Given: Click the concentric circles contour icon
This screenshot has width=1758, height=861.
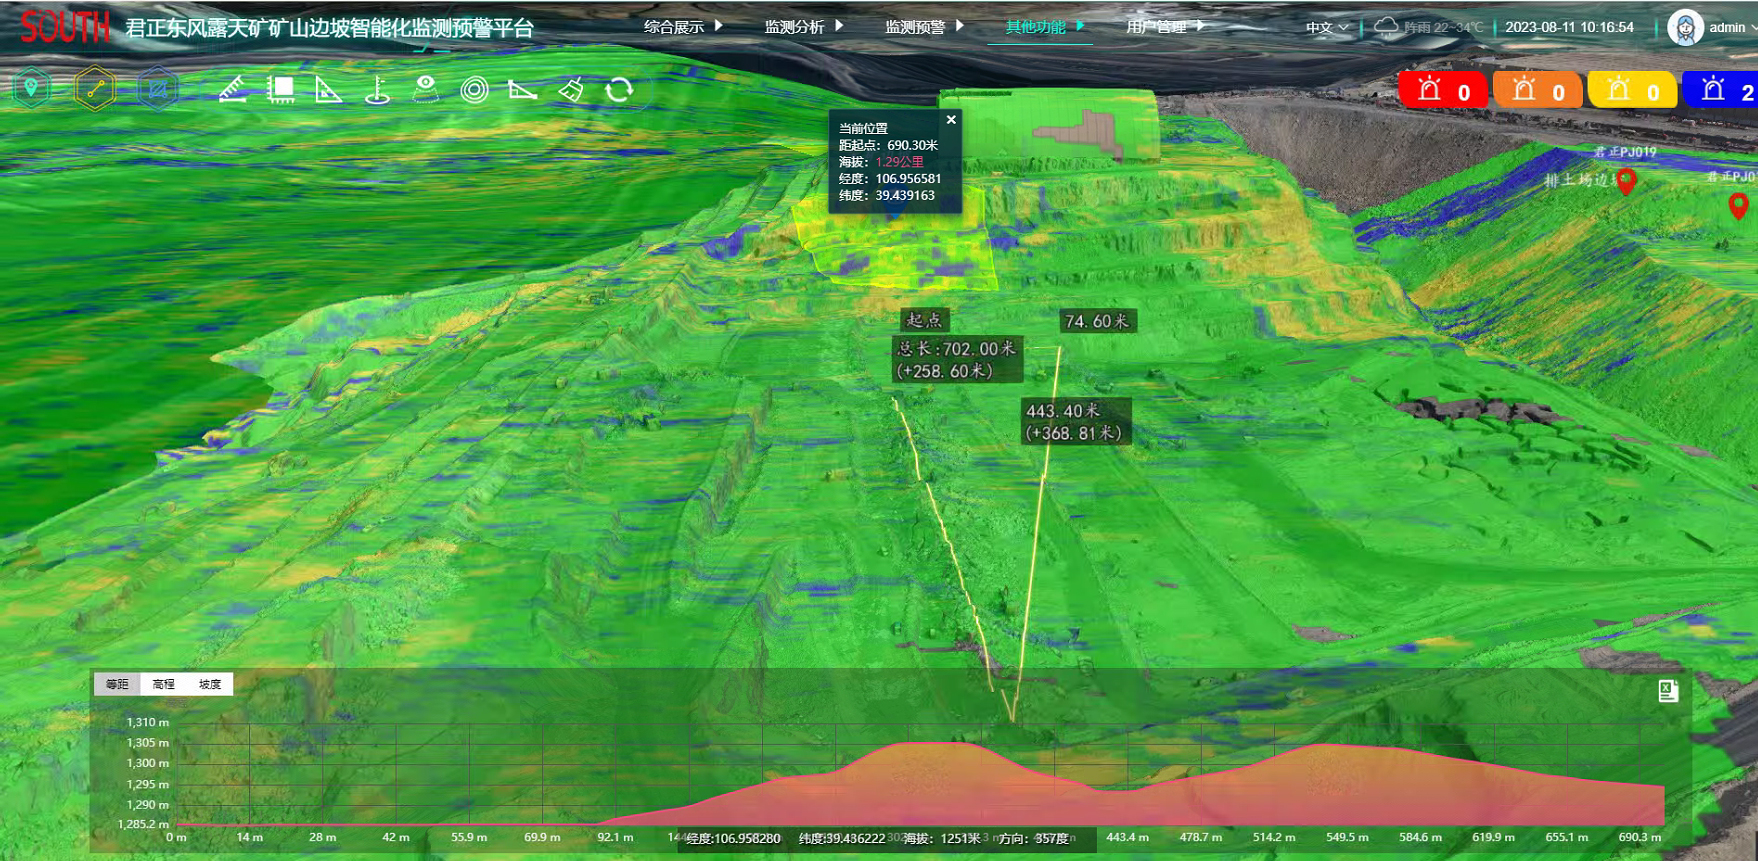Looking at the screenshot, I should [474, 90].
